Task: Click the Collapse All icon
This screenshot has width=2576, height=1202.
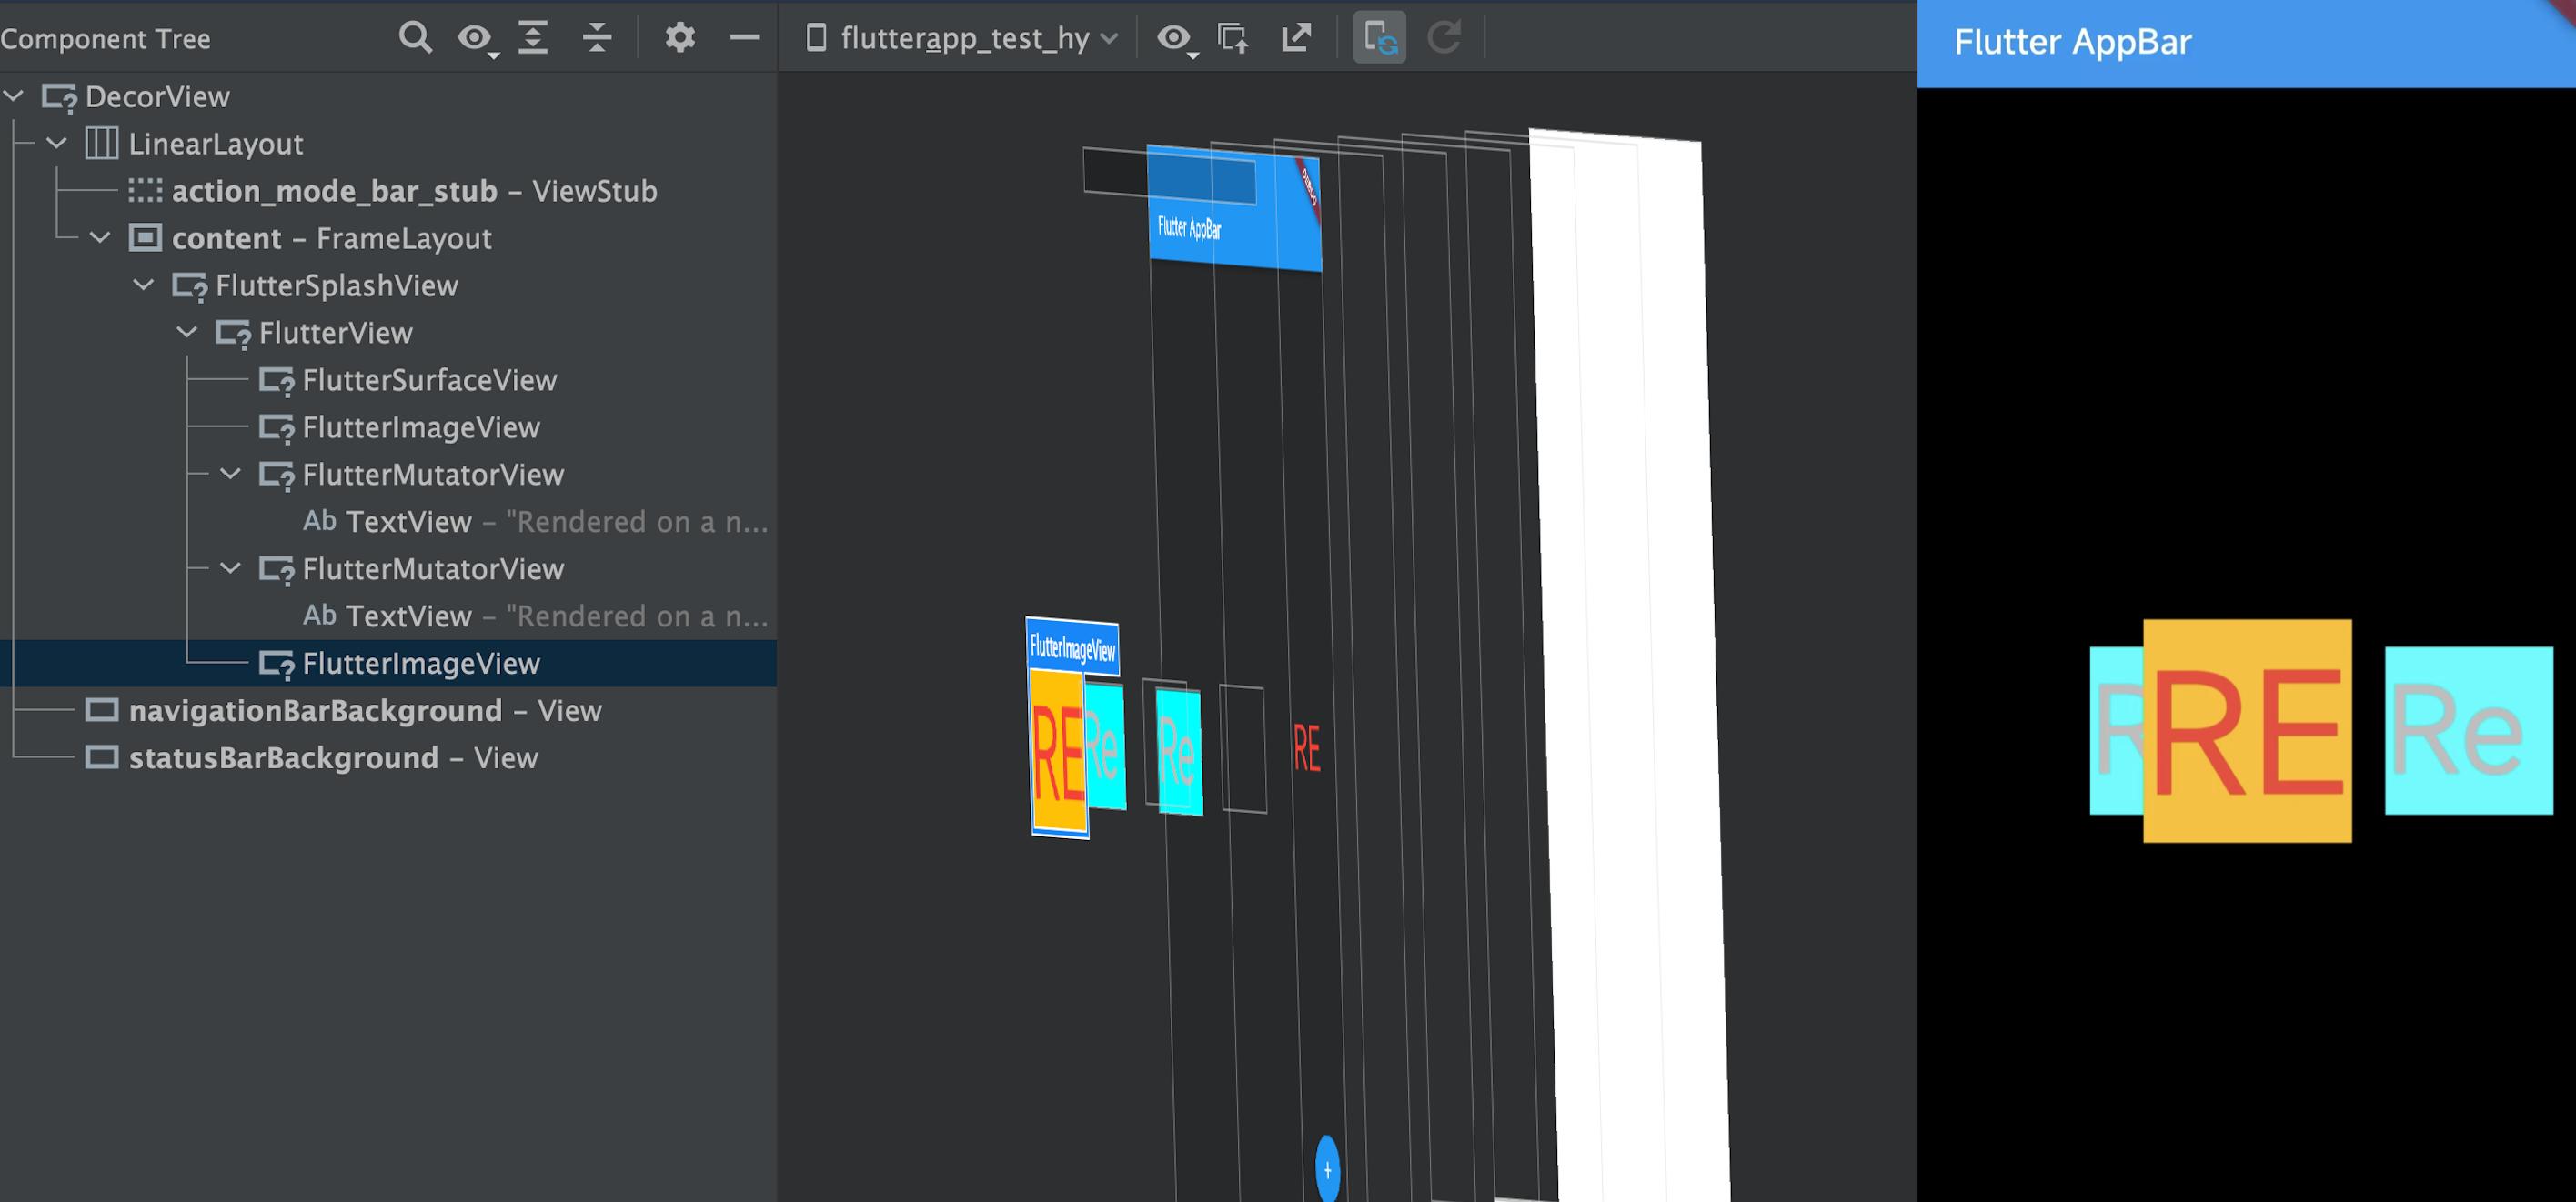Action: pyautogui.click(x=597, y=38)
